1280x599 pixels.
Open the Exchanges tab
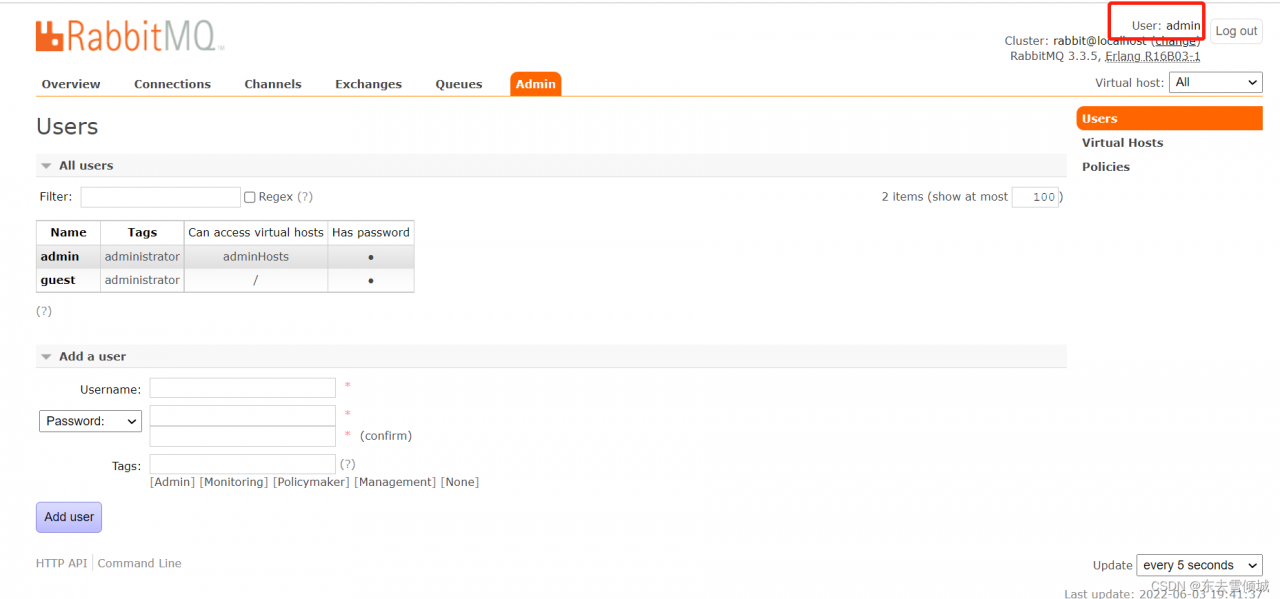368,84
